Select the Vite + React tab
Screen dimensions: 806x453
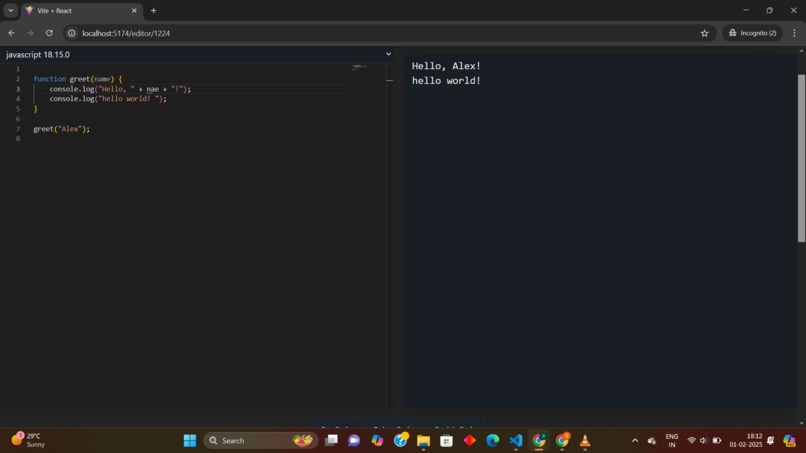[x=81, y=10]
